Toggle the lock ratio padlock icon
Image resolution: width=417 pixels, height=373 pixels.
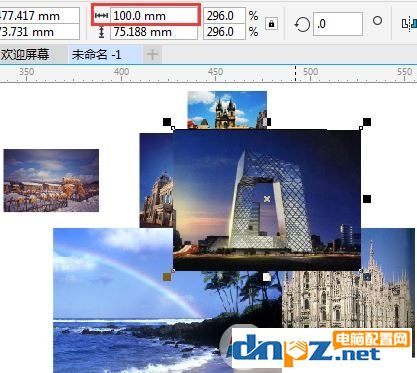coord(271,24)
